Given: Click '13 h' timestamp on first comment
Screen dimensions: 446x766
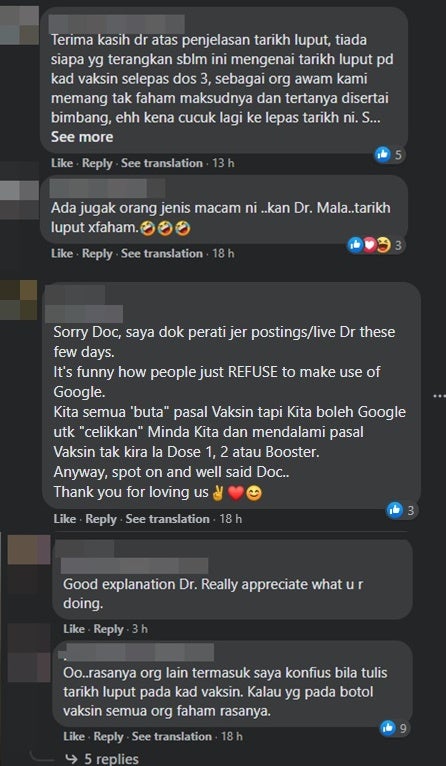Looking at the screenshot, I should (x=223, y=163).
